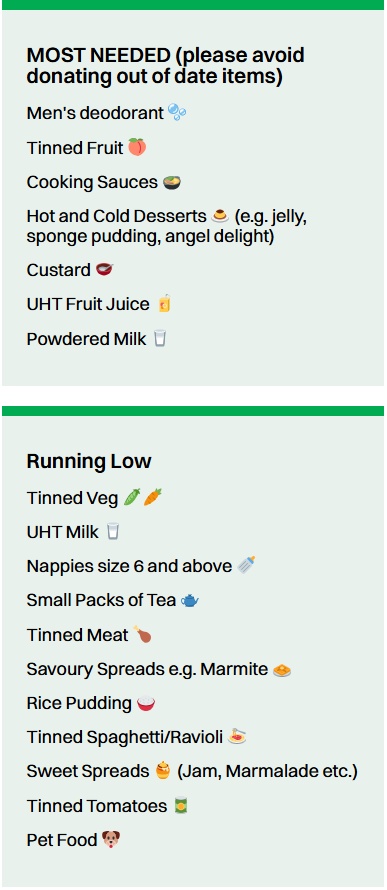The height and width of the screenshot is (890, 387).
Task: Click the UHT Milk item in Running Low
Action: click(x=62, y=532)
